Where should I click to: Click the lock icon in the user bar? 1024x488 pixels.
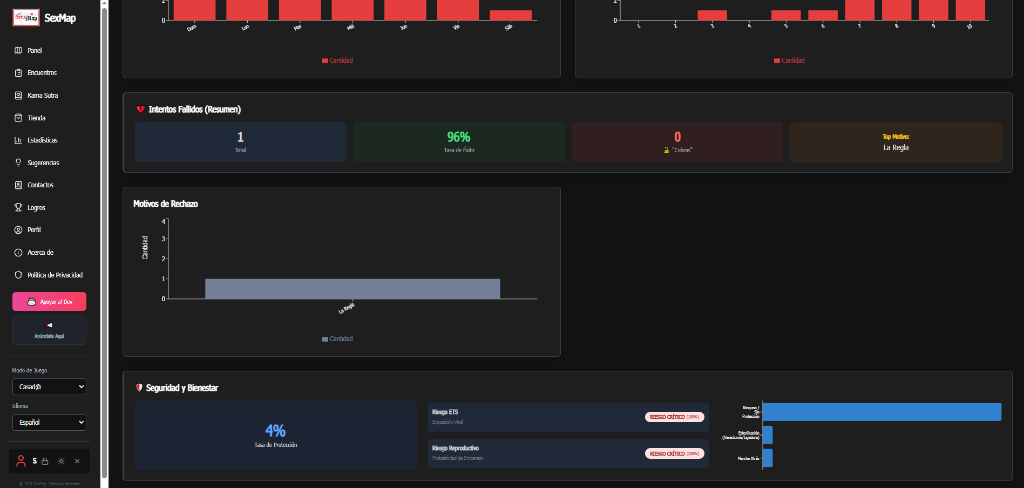click(45, 461)
